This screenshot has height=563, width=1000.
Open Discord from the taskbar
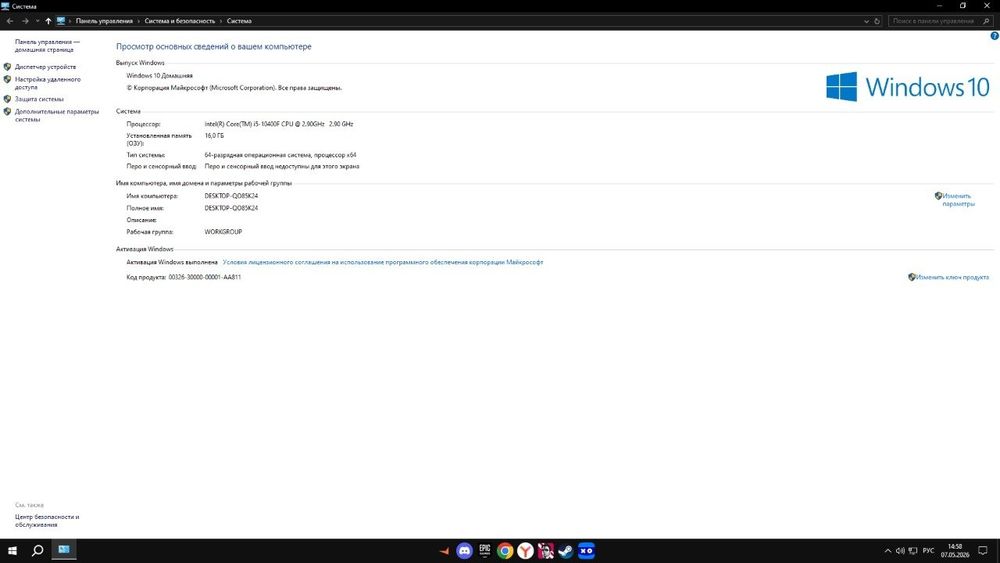click(x=464, y=551)
